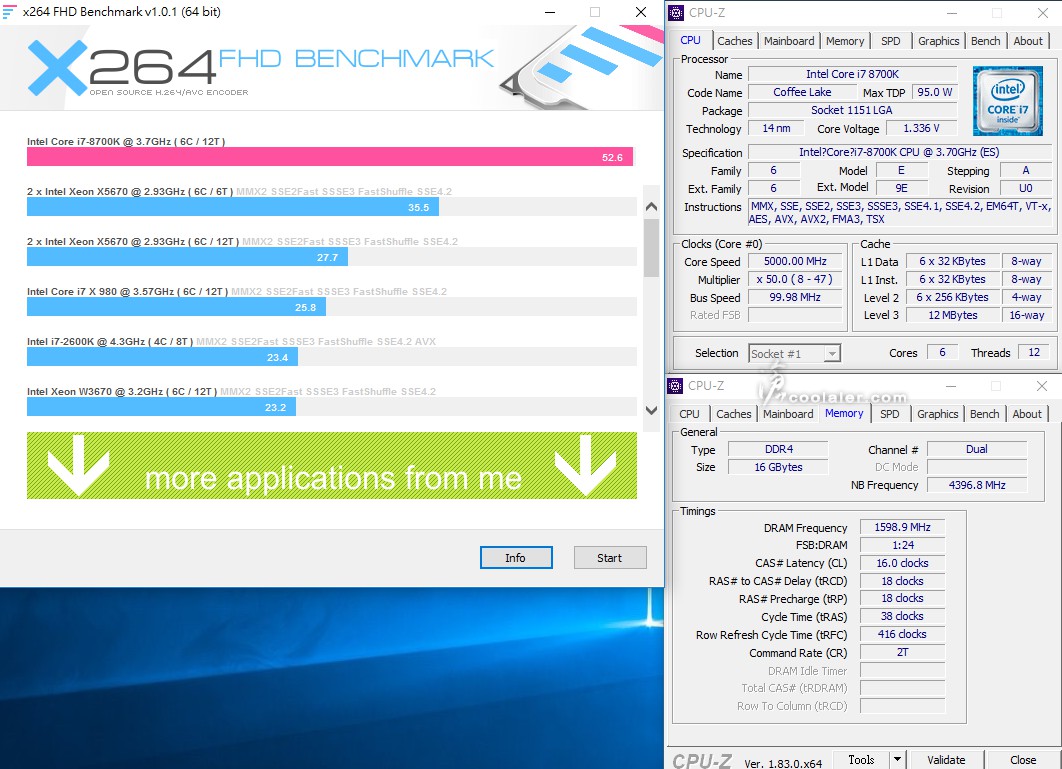Click the x264 FHD Benchmark title bar icon
This screenshot has height=769, width=1062.
point(9,12)
